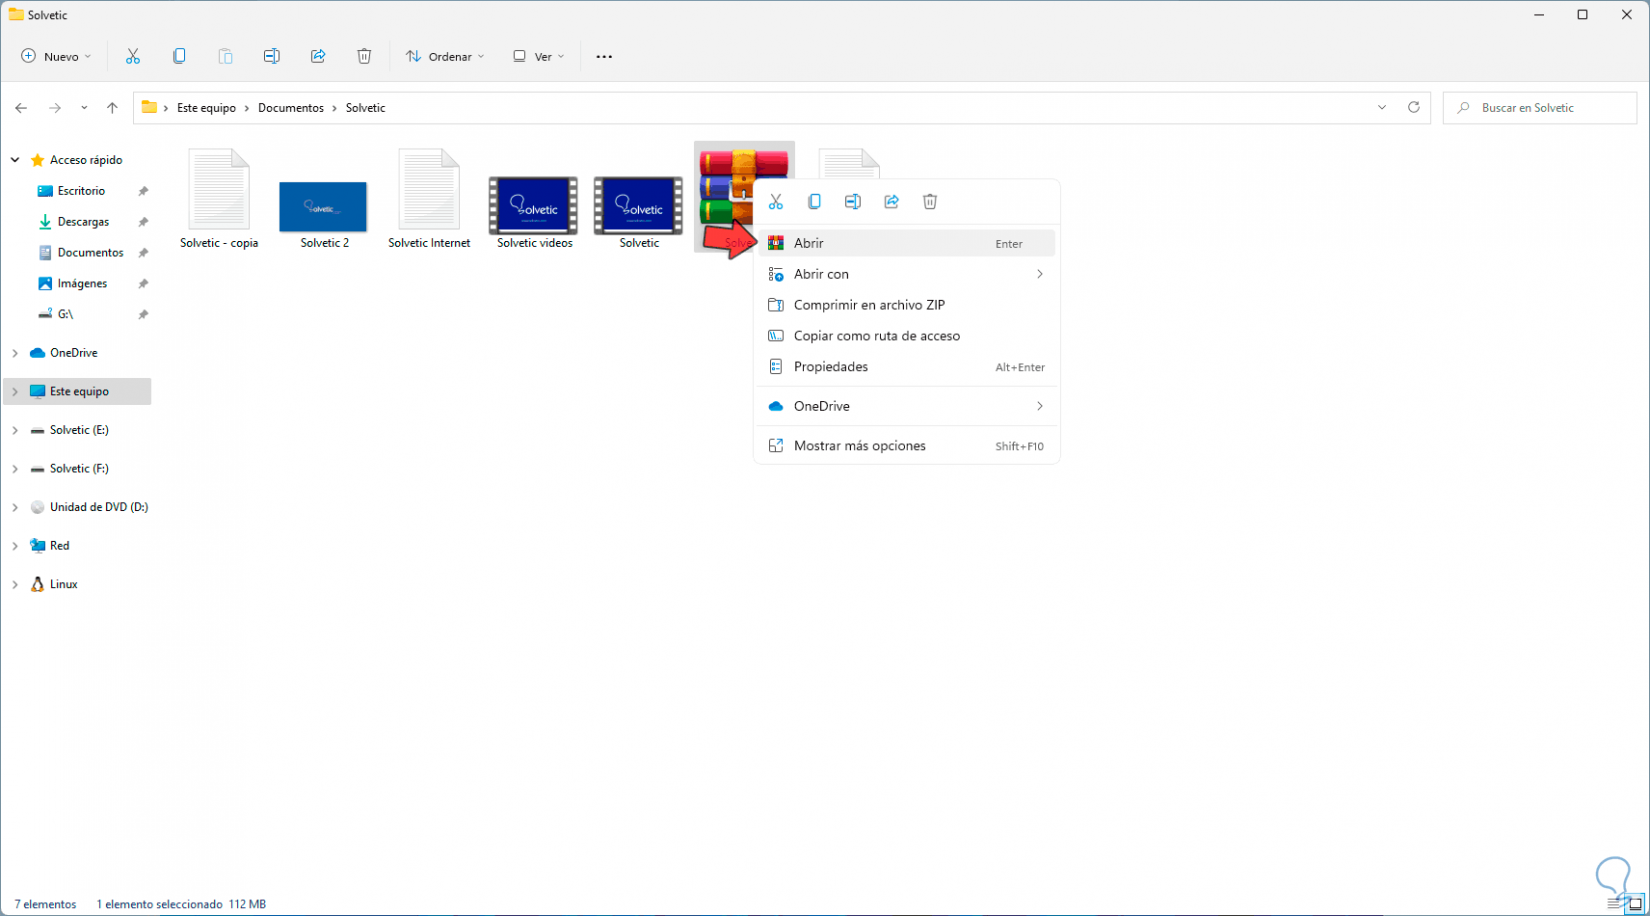The height and width of the screenshot is (916, 1650).
Task: Open the three-dots See more menu
Action: [x=604, y=57]
